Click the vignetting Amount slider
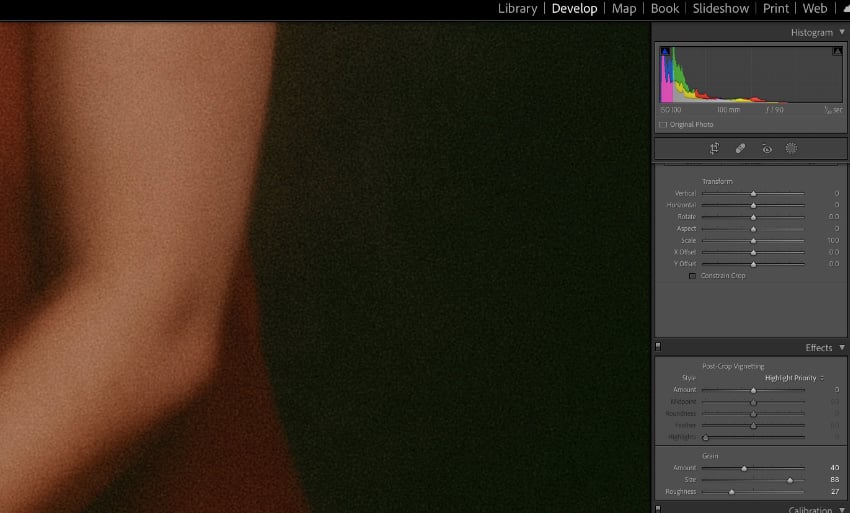Viewport: 850px width, 513px height. pos(753,390)
